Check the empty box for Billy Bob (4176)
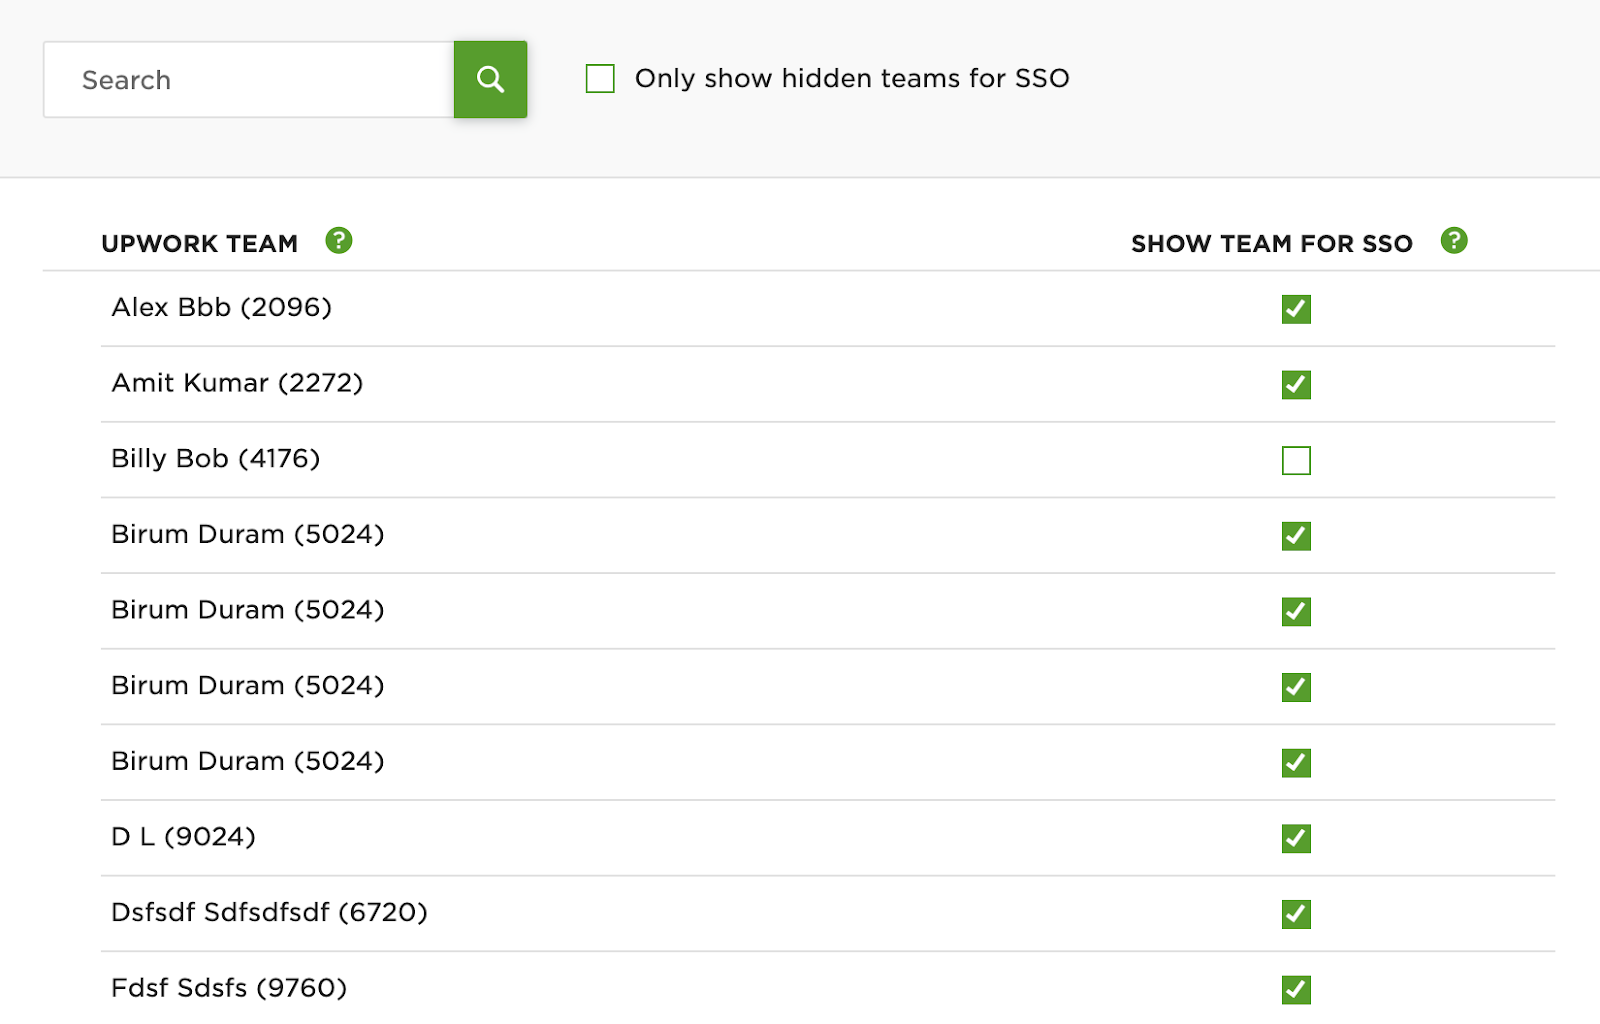This screenshot has height=1024, width=1600. 1296,460
